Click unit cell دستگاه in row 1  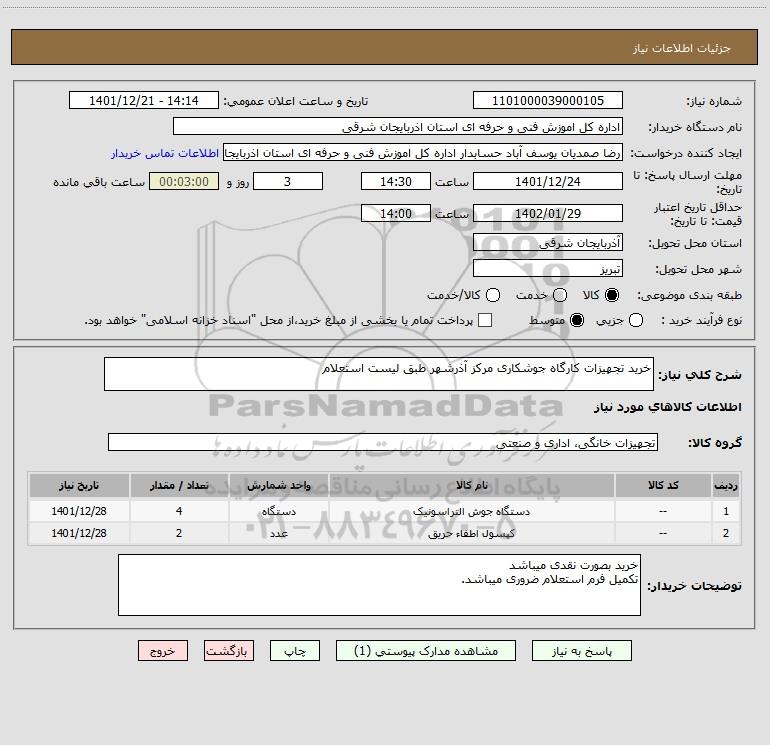point(278,511)
